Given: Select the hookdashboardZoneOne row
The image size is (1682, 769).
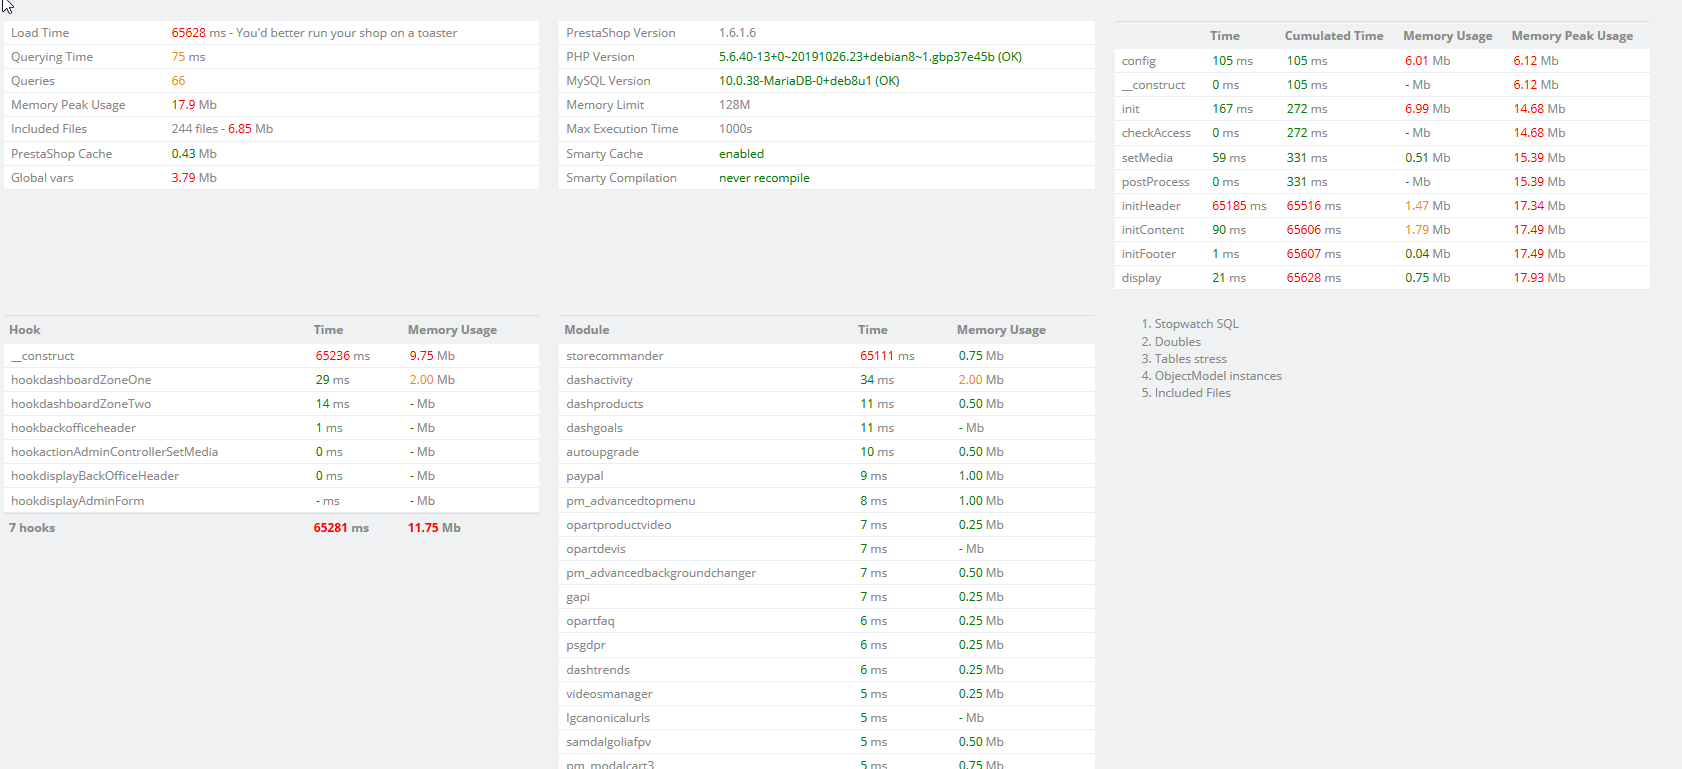Looking at the screenshot, I should pos(271,380).
